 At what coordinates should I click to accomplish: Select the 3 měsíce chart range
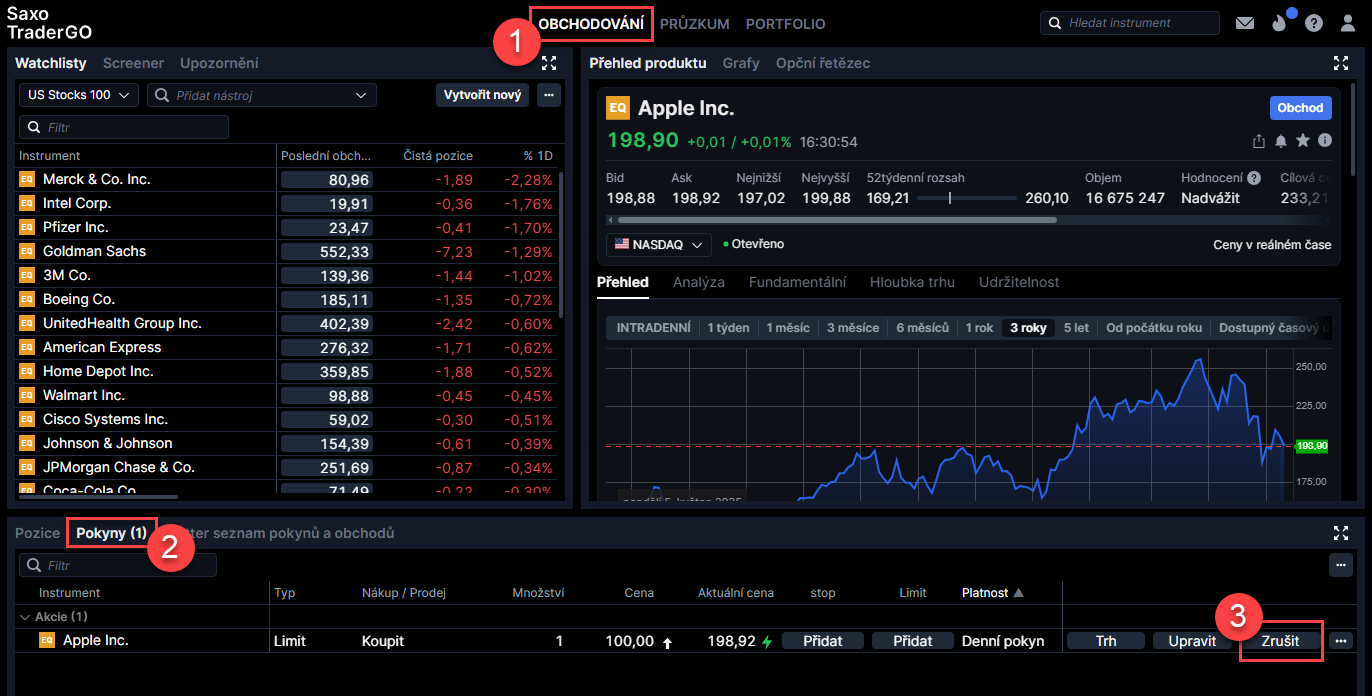pos(853,328)
